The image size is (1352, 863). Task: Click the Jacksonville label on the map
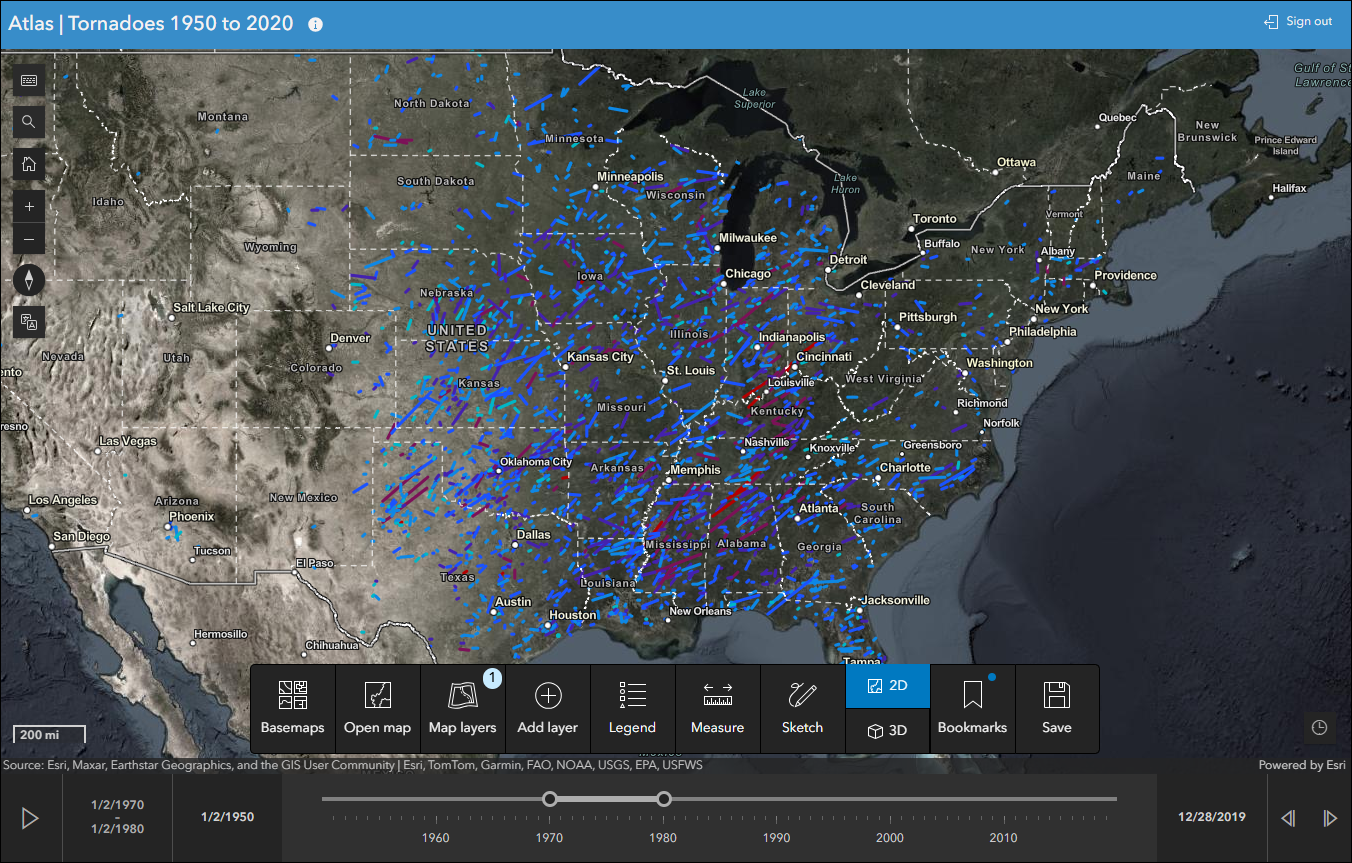pyautogui.click(x=897, y=601)
